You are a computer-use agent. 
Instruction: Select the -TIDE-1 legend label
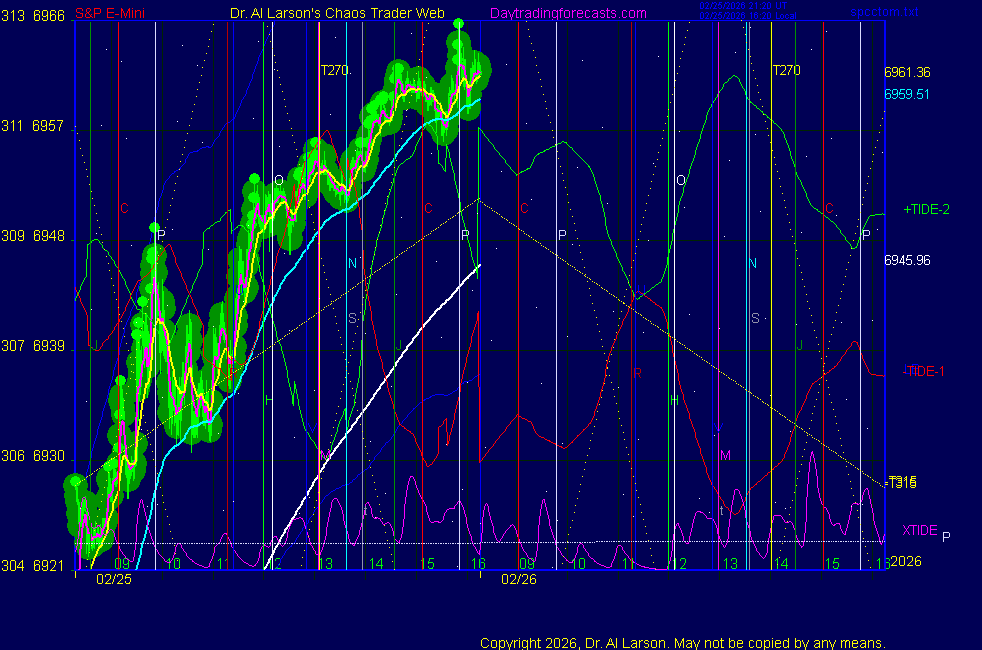(x=923, y=371)
